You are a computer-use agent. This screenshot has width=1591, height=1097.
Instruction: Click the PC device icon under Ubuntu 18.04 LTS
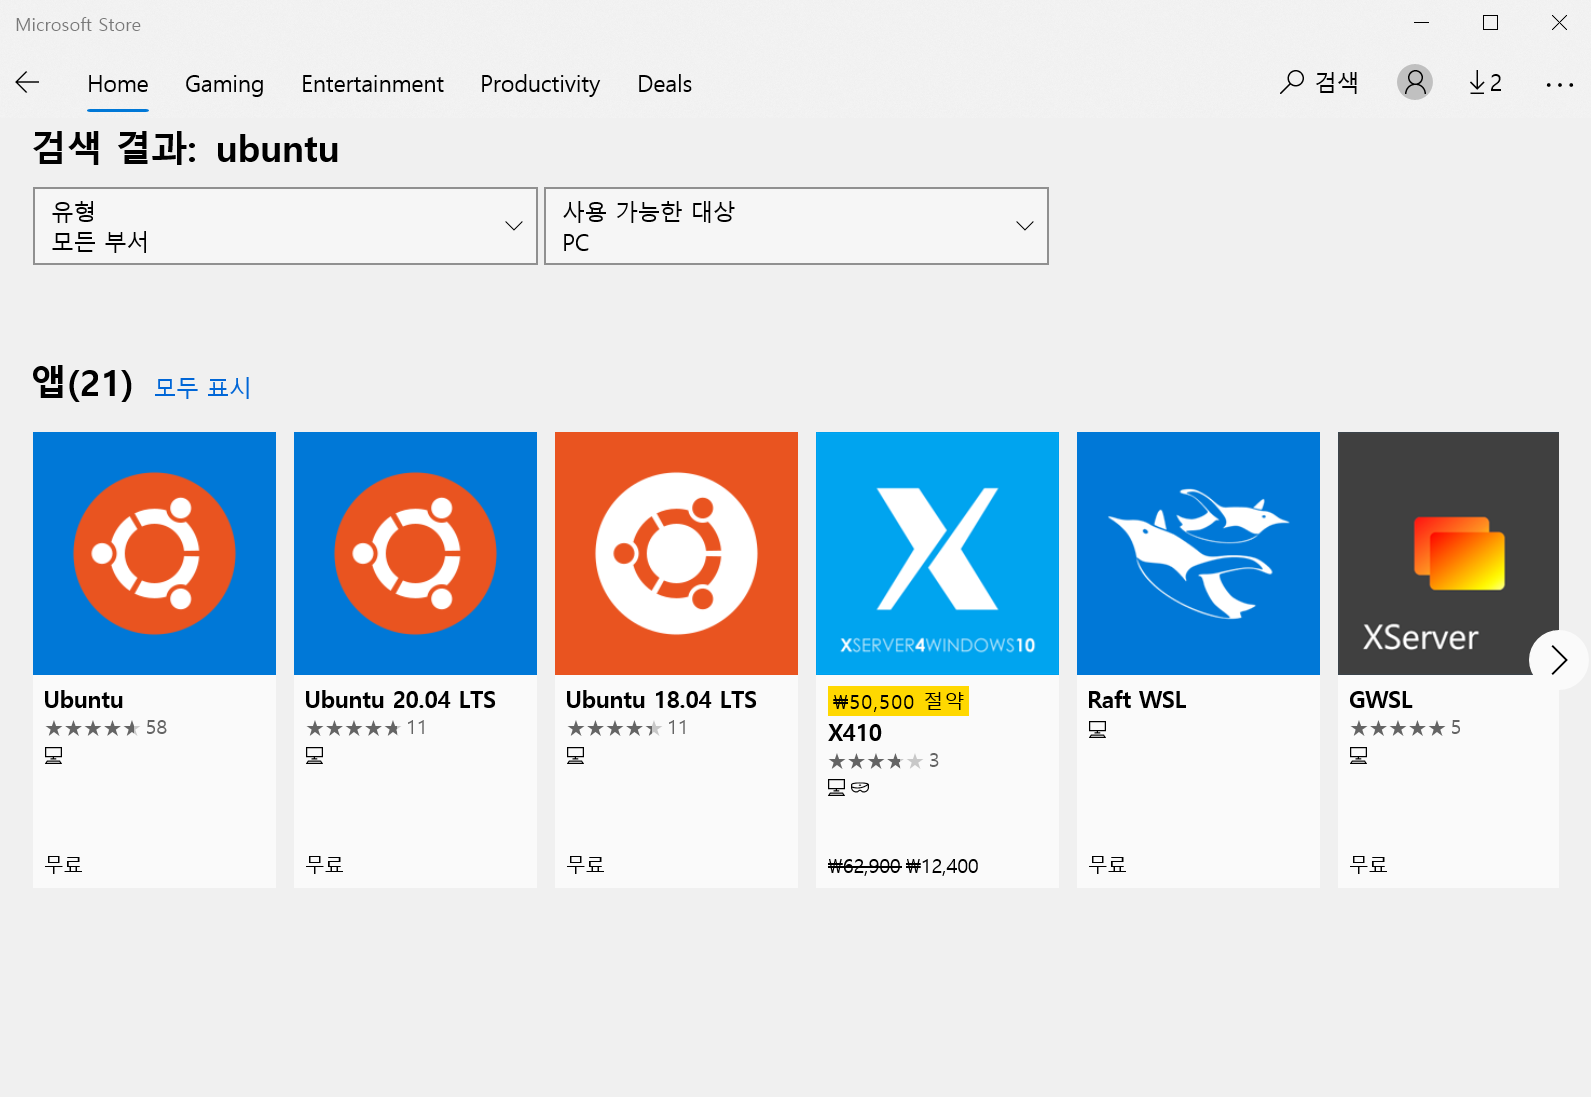coord(576,756)
